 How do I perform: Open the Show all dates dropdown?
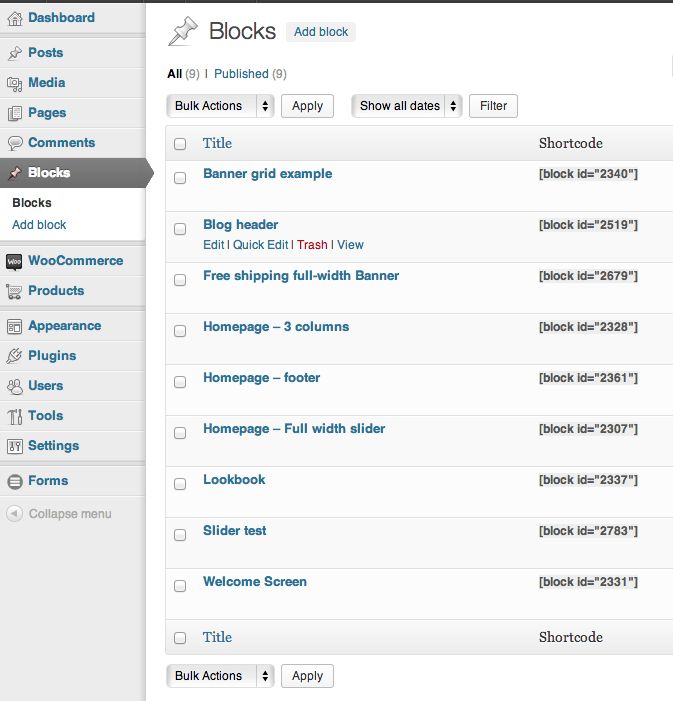coord(406,106)
